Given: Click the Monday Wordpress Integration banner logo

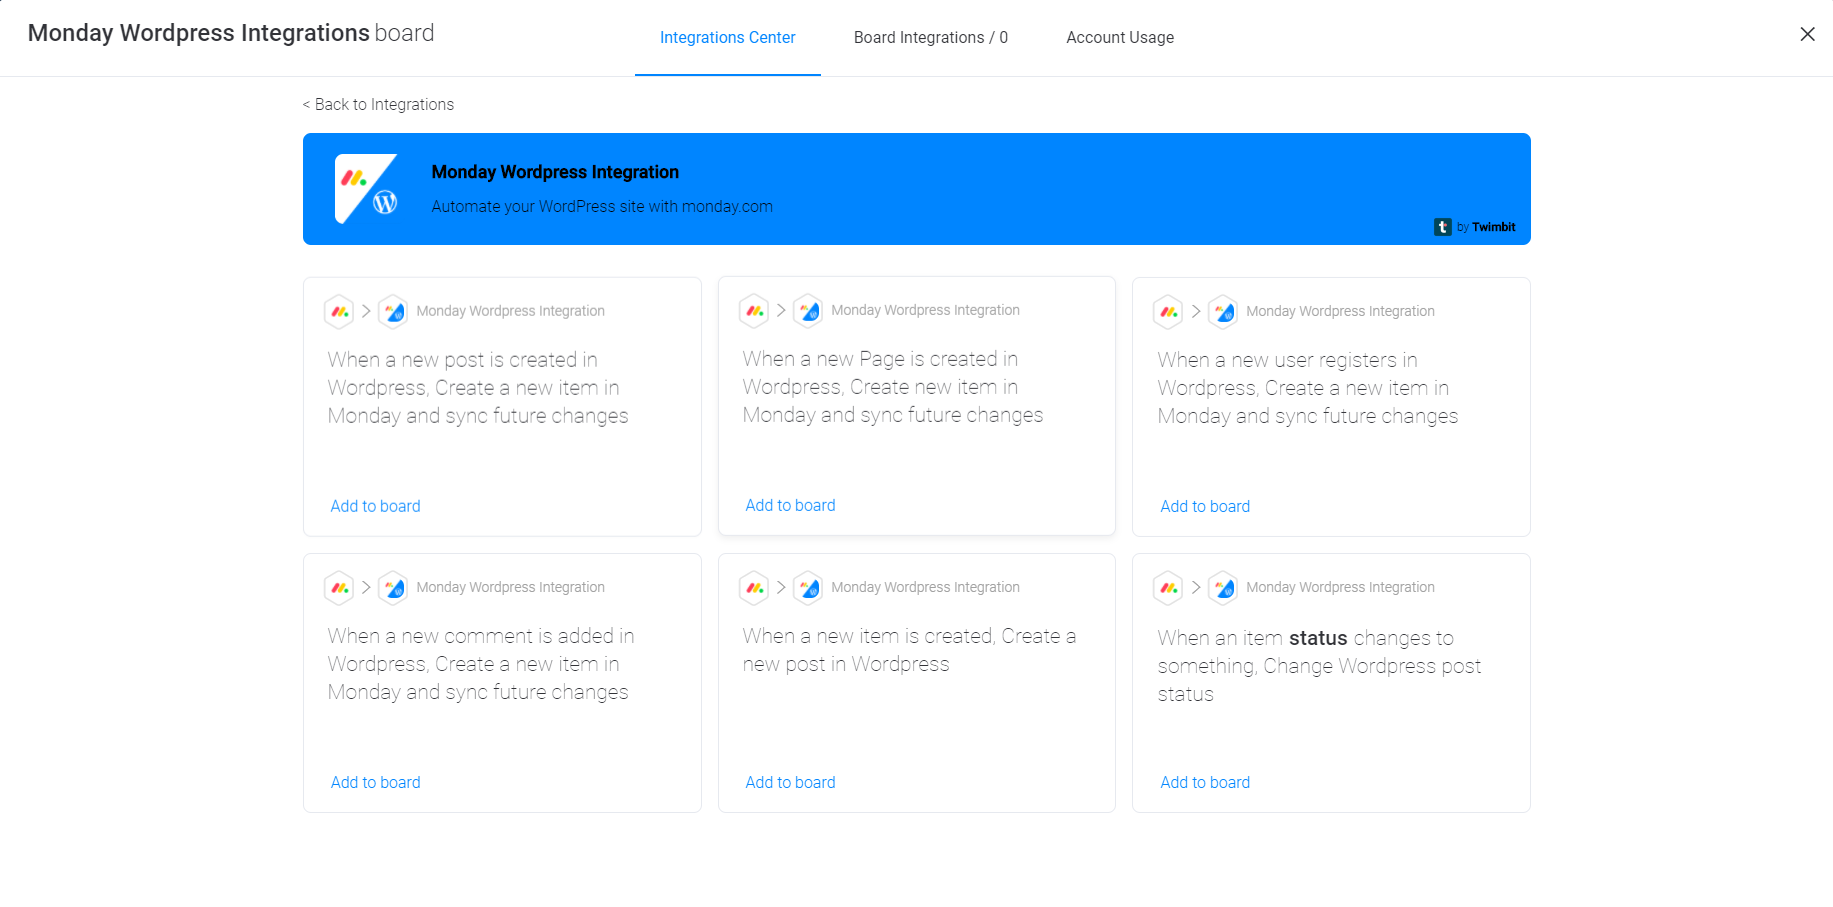Looking at the screenshot, I should (366, 189).
